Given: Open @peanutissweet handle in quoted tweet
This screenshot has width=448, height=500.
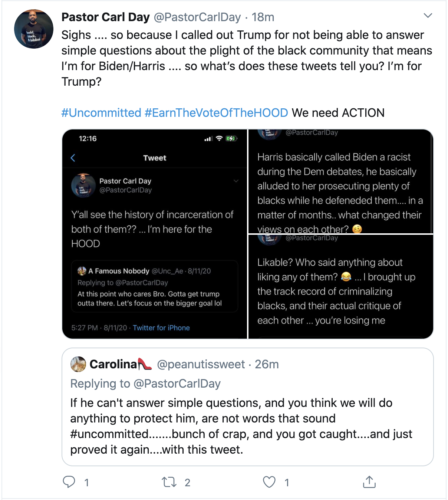Looking at the screenshot, I should pos(201,364).
